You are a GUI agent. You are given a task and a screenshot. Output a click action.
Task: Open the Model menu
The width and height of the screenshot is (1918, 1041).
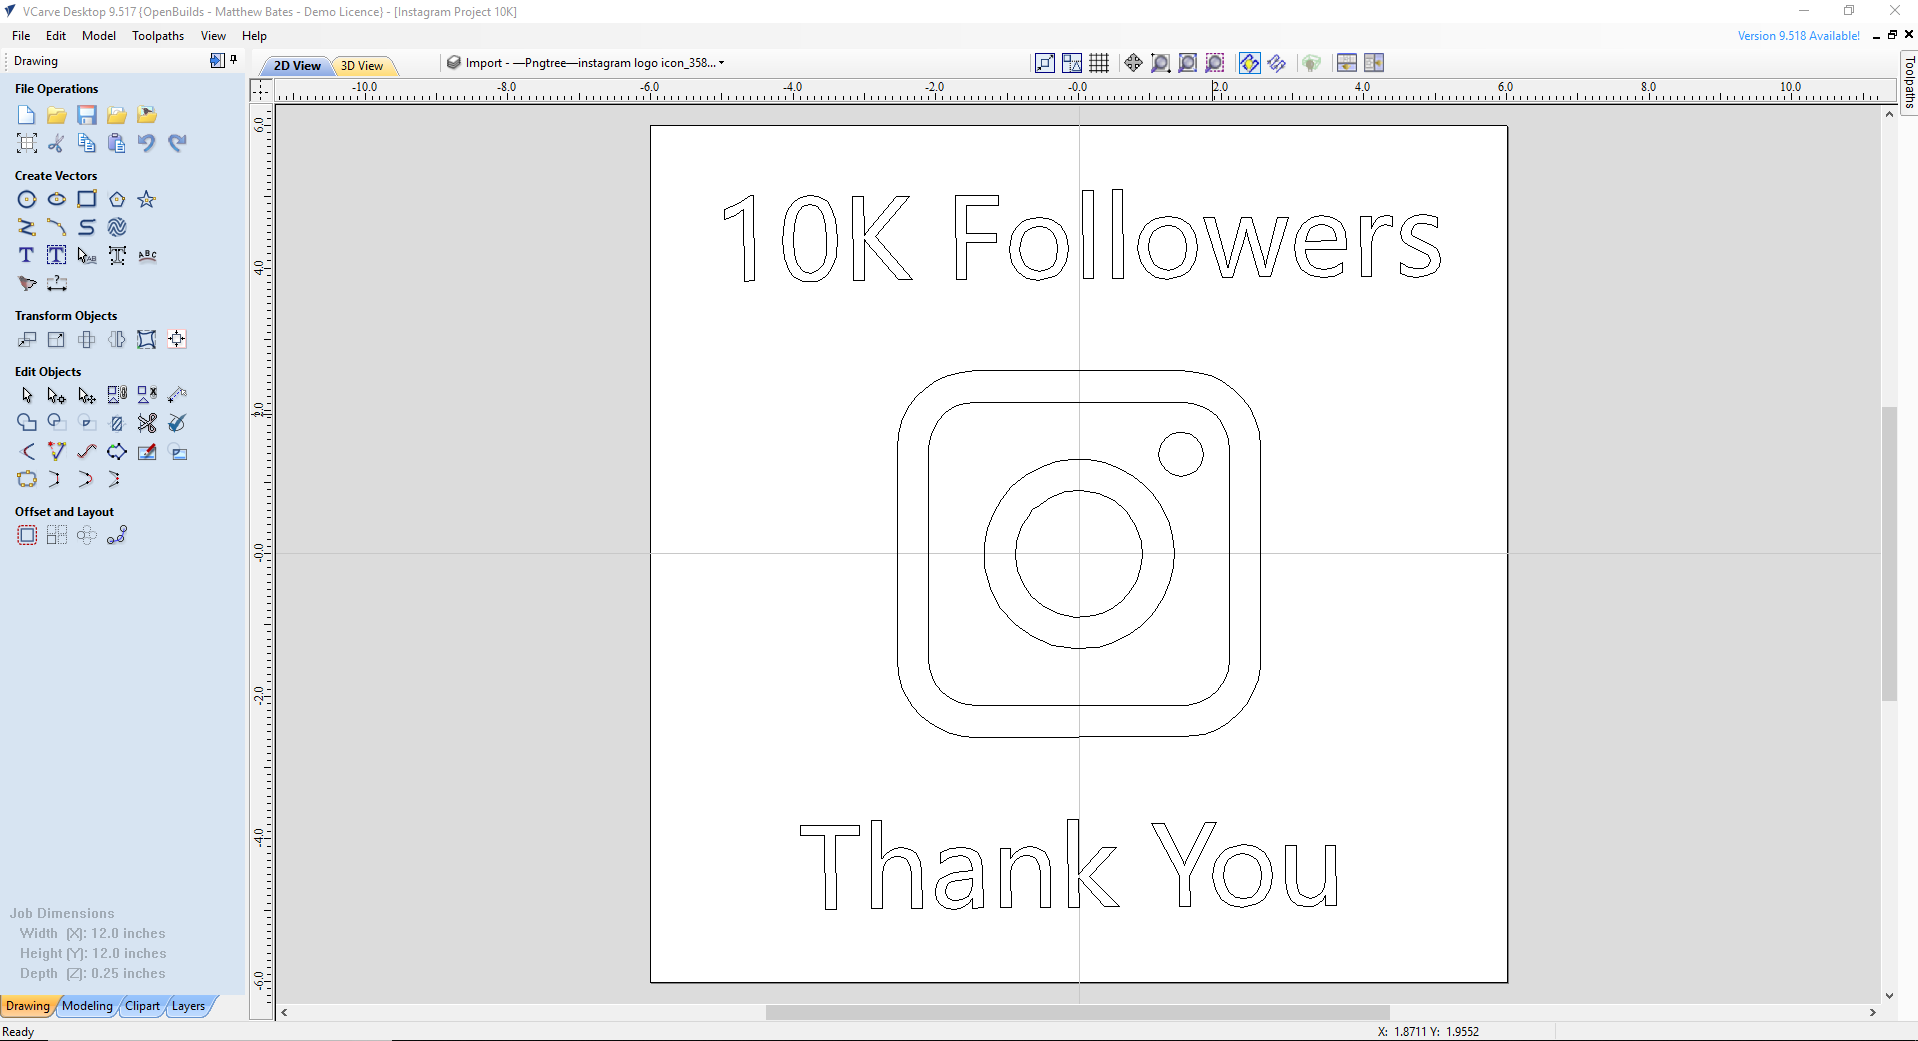(99, 36)
